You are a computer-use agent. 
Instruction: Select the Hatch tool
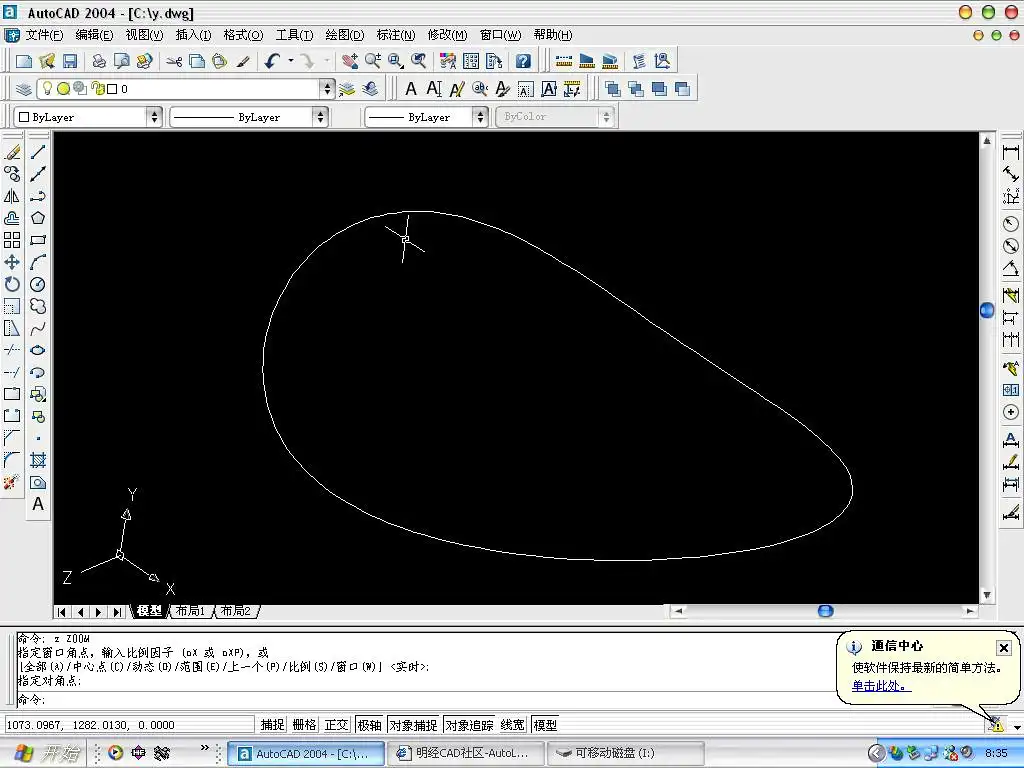[38, 460]
